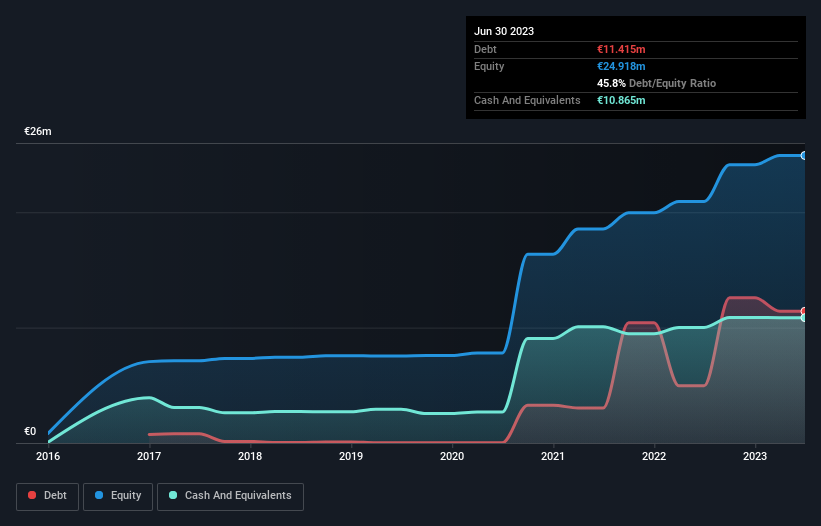The image size is (821, 526).
Task: Click the 2016 axis label
Action: (48, 456)
